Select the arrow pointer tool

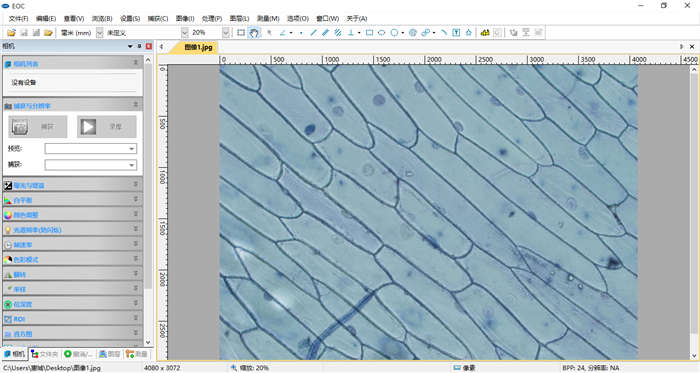(x=269, y=33)
